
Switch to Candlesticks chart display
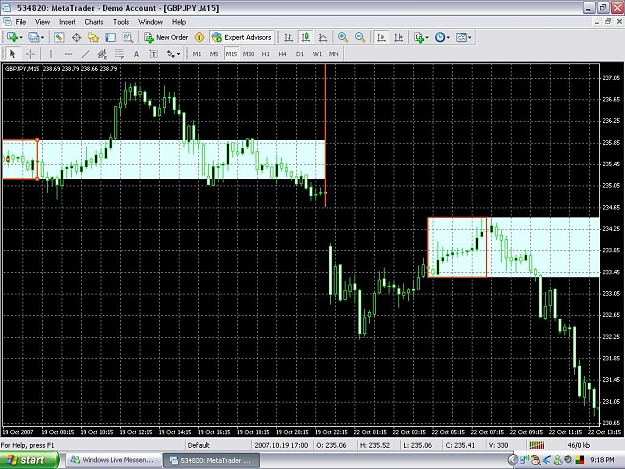coord(306,37)
